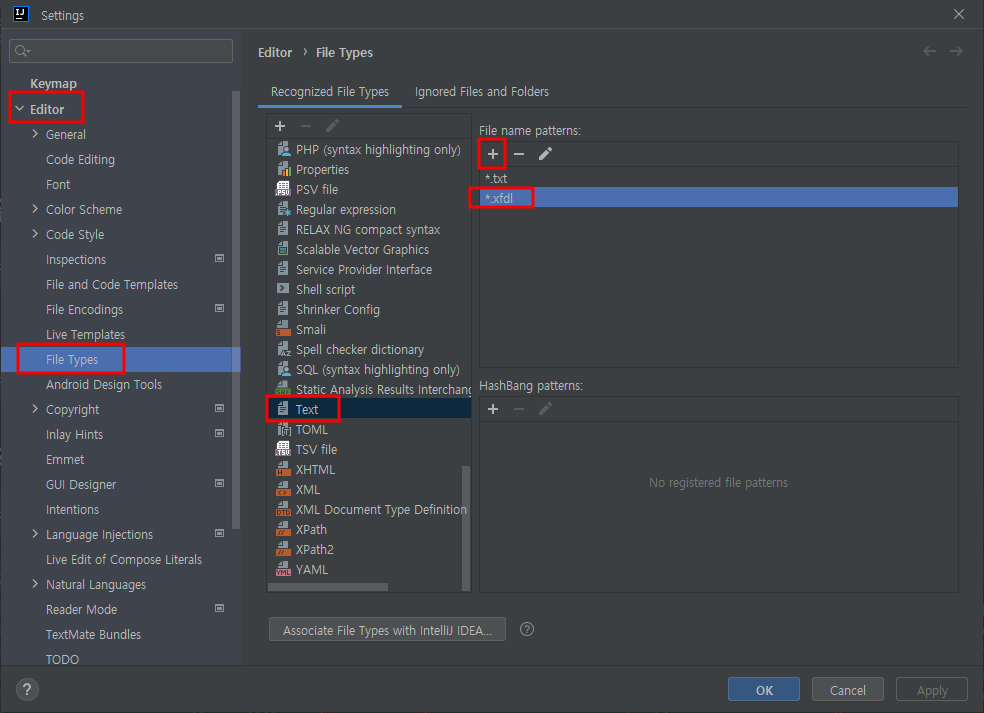Viewport: 984px width, 713px height.
Task: Remove the selected recognized file type
Action: tap(306, 126)
